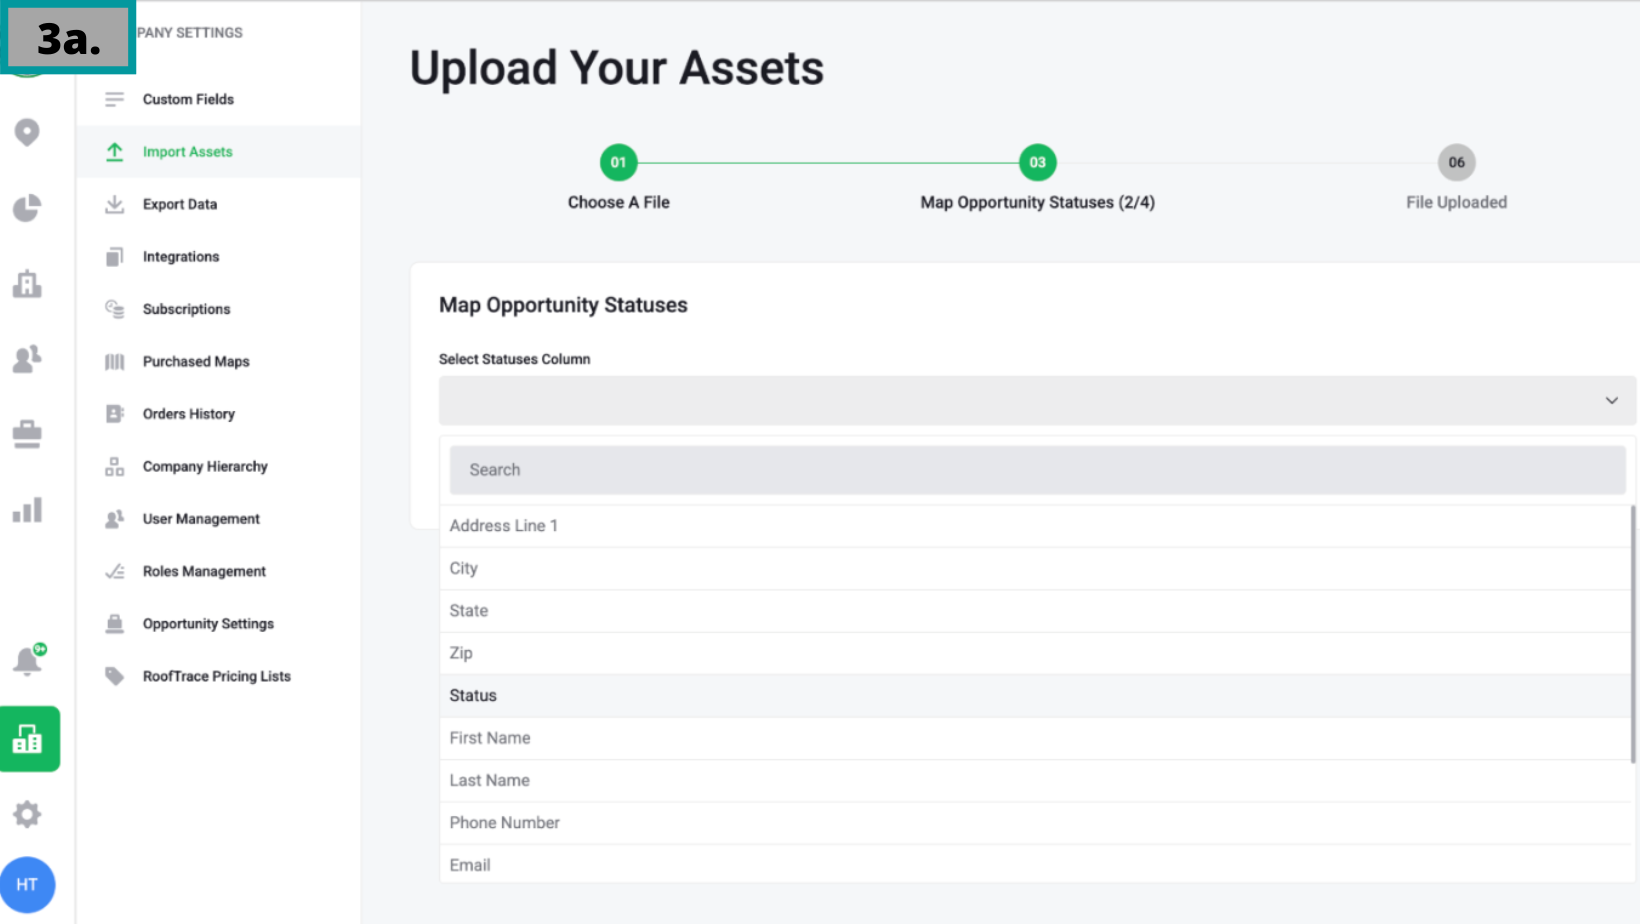Open Orders History page
This screenshot has width=1640, height=924.
click(x=189, y=414)
